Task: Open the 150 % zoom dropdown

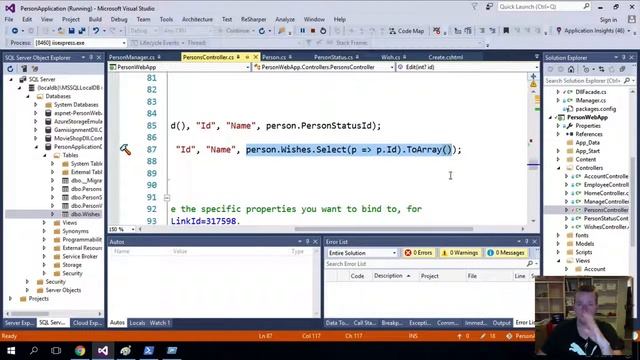Action: point(122,229)
